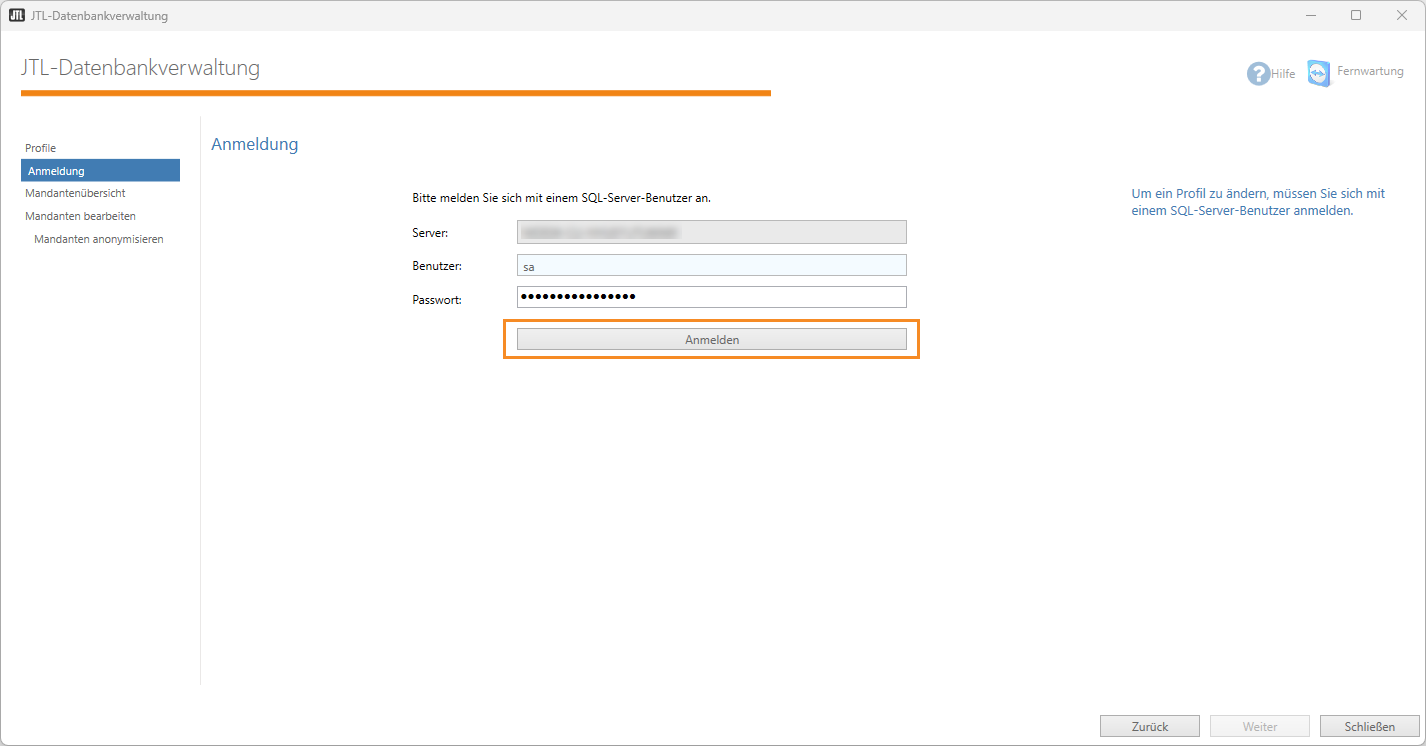Minimize the JTL-Datenbankverwaltung window

point(1310,15)
